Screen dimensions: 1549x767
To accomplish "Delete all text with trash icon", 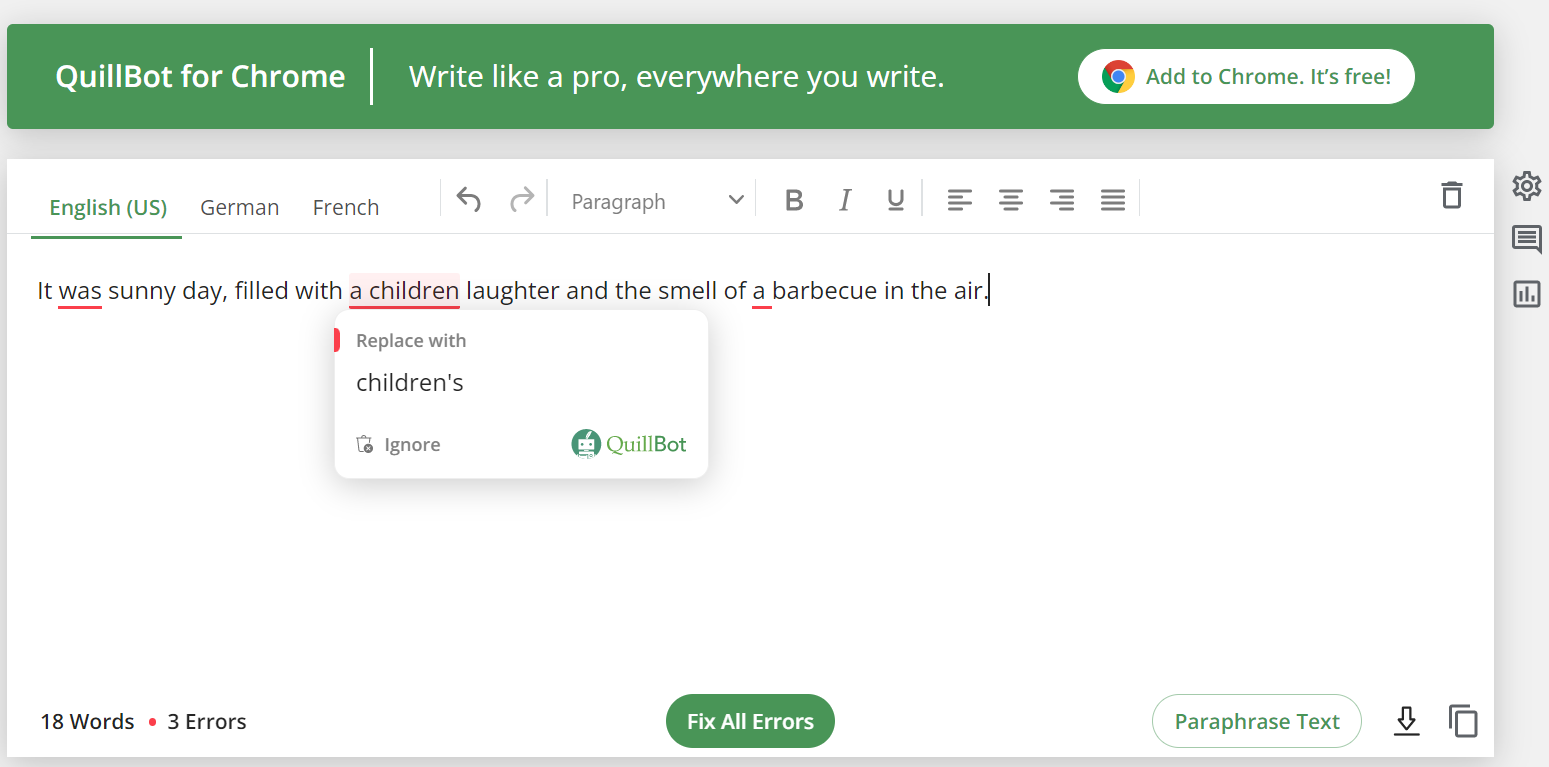I will pyautogui.click(x=1452, y=194).
